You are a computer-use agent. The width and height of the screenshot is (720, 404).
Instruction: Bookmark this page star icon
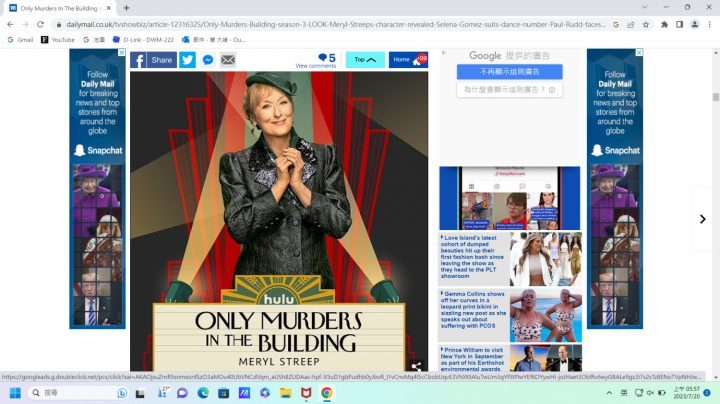pos(646,24)
